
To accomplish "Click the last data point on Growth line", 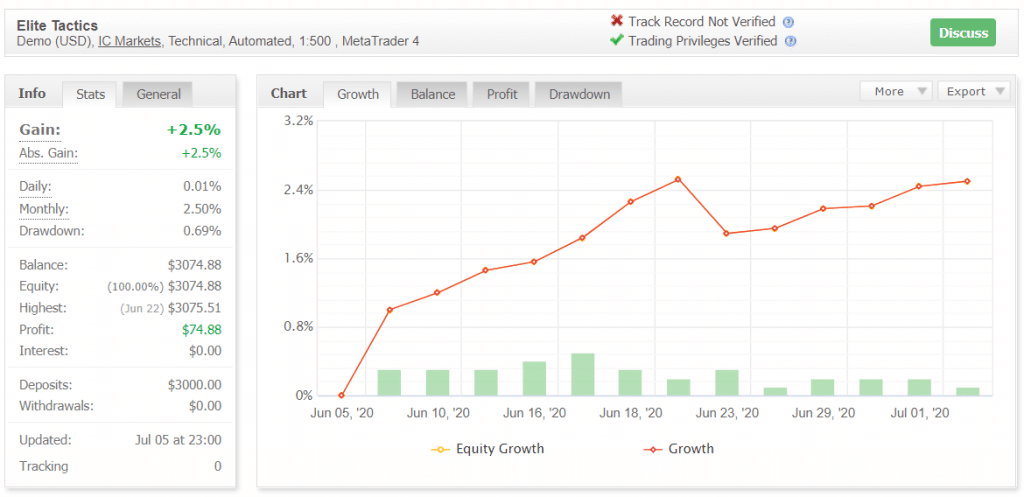I will click(x=967, y=181).
